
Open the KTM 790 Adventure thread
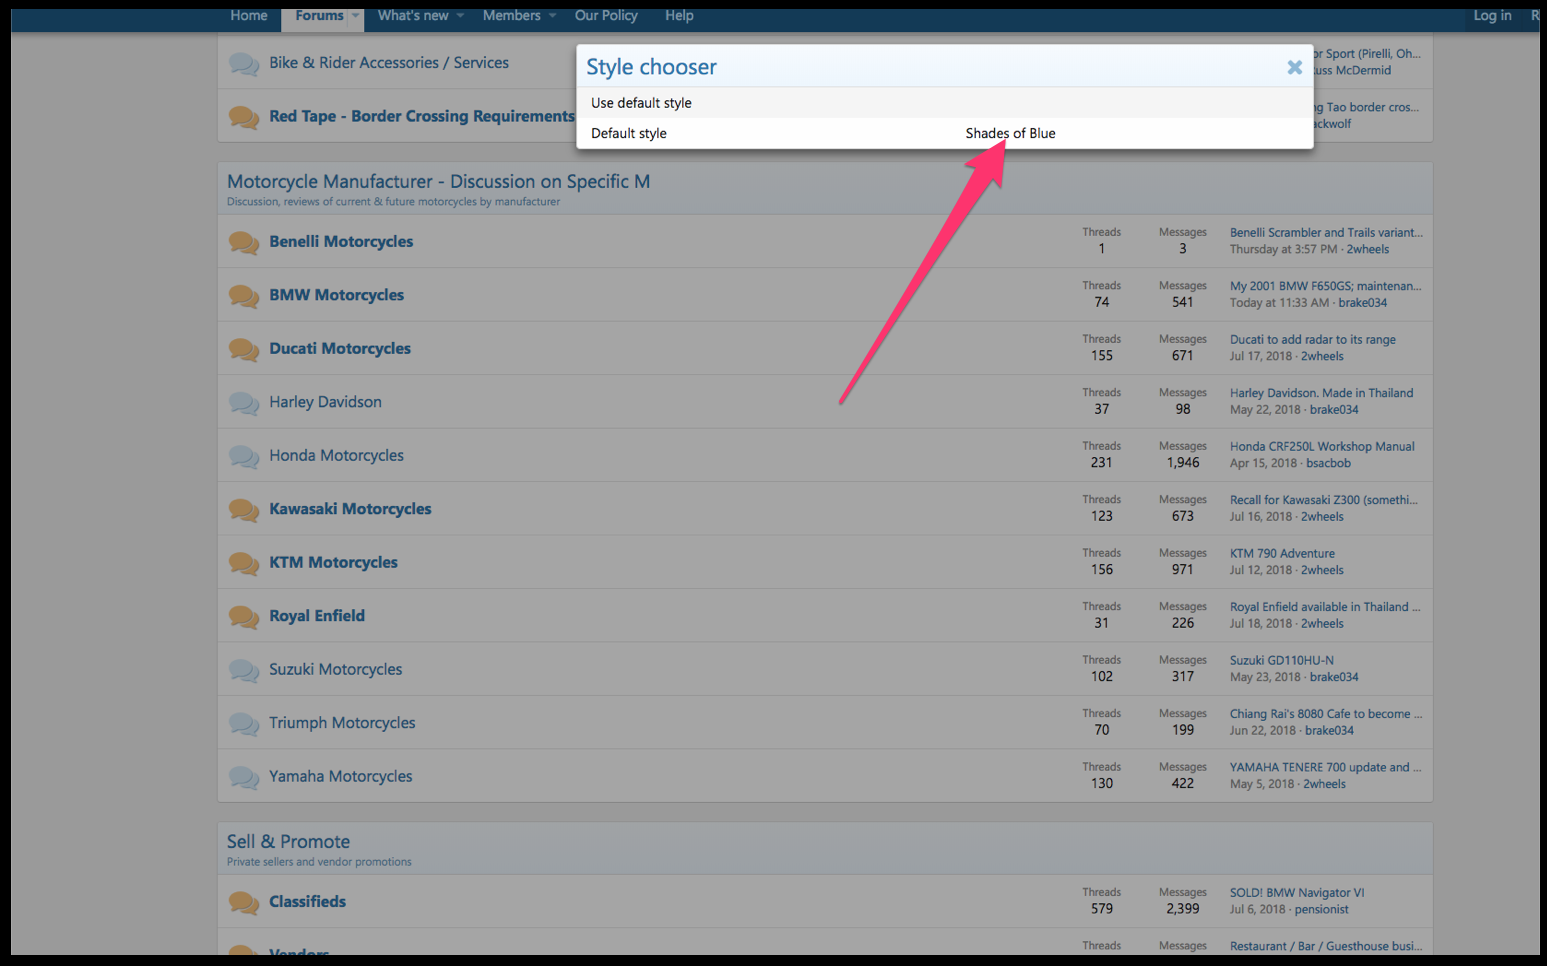[1282, 553]
